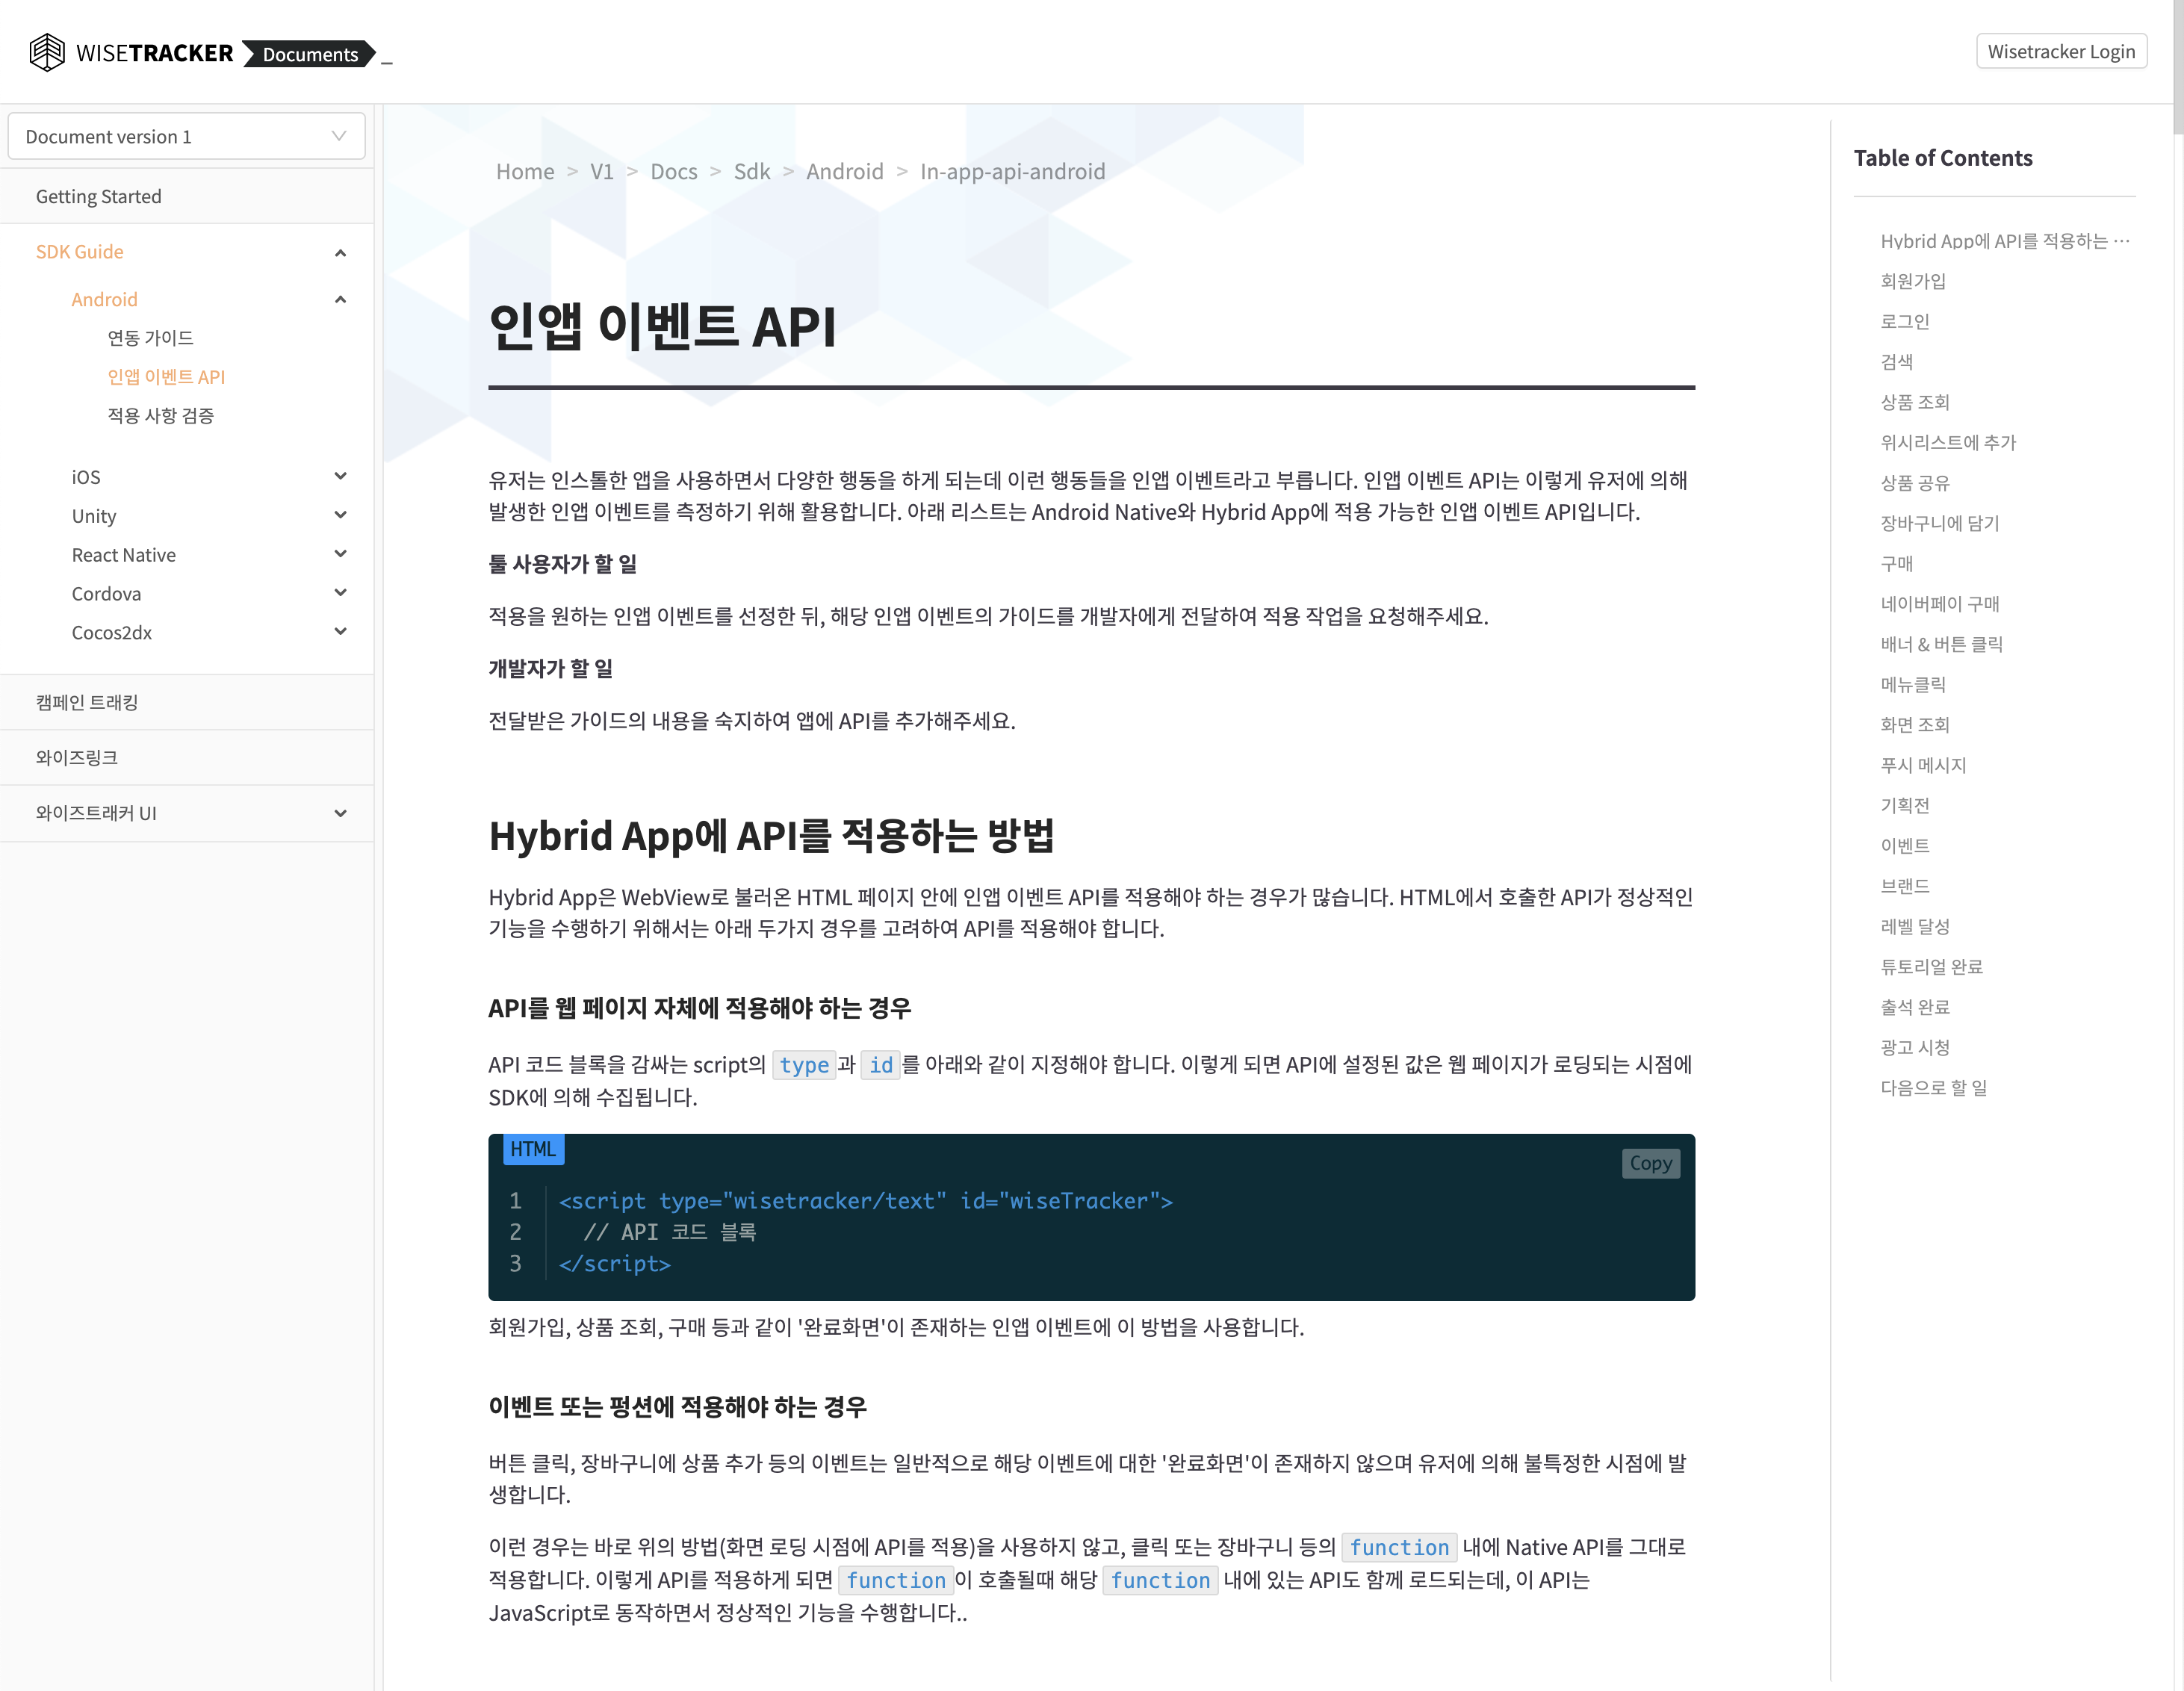This screenshot has height=1691, width=2184.
Task: Expand the iOS section chevron
Action: tap(340, 477)
